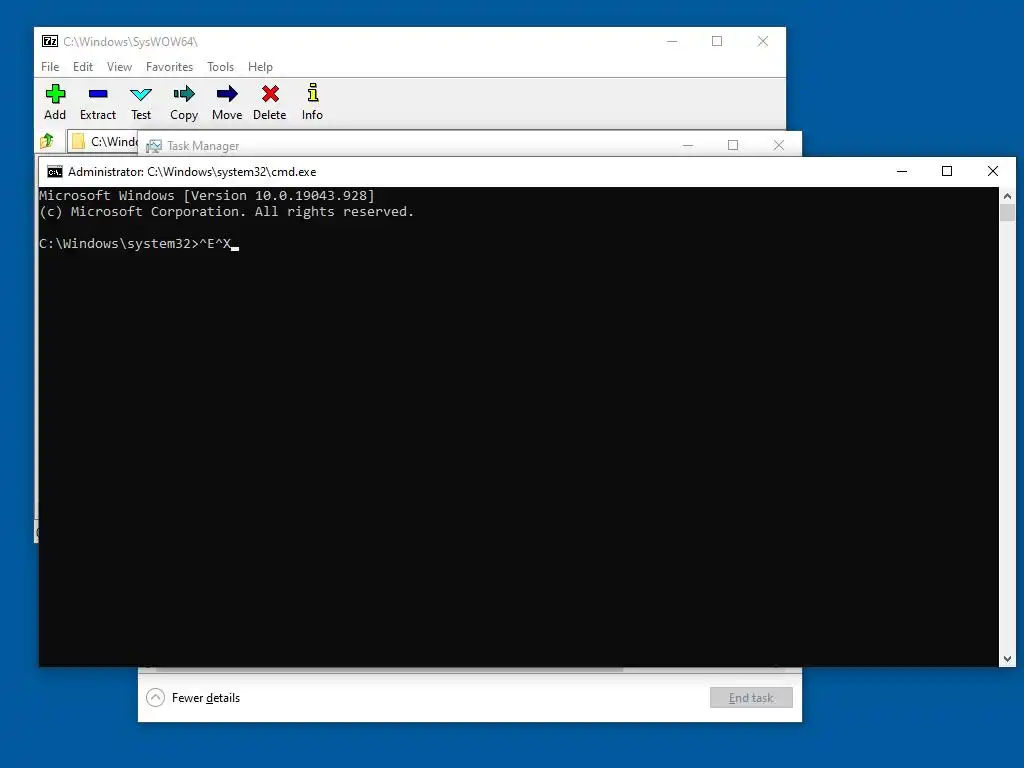The height and width of the screenshot is (768, 1024).
Task: Click the command prompt input line
Action: [138, 244]
